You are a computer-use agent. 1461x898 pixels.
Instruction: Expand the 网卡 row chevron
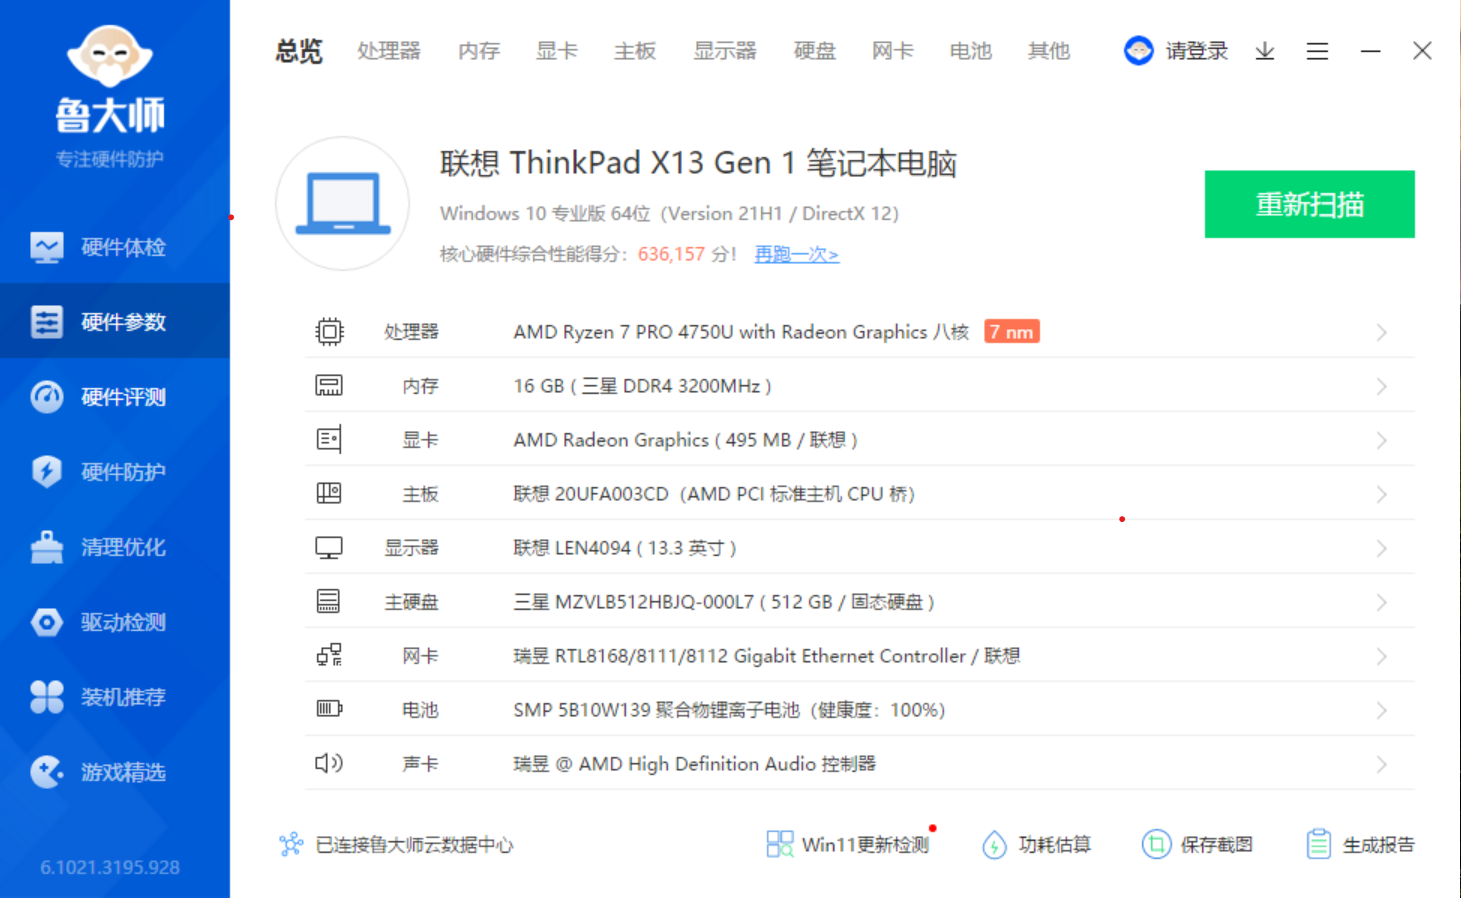pyautogui.click(x=1381, y=656)
